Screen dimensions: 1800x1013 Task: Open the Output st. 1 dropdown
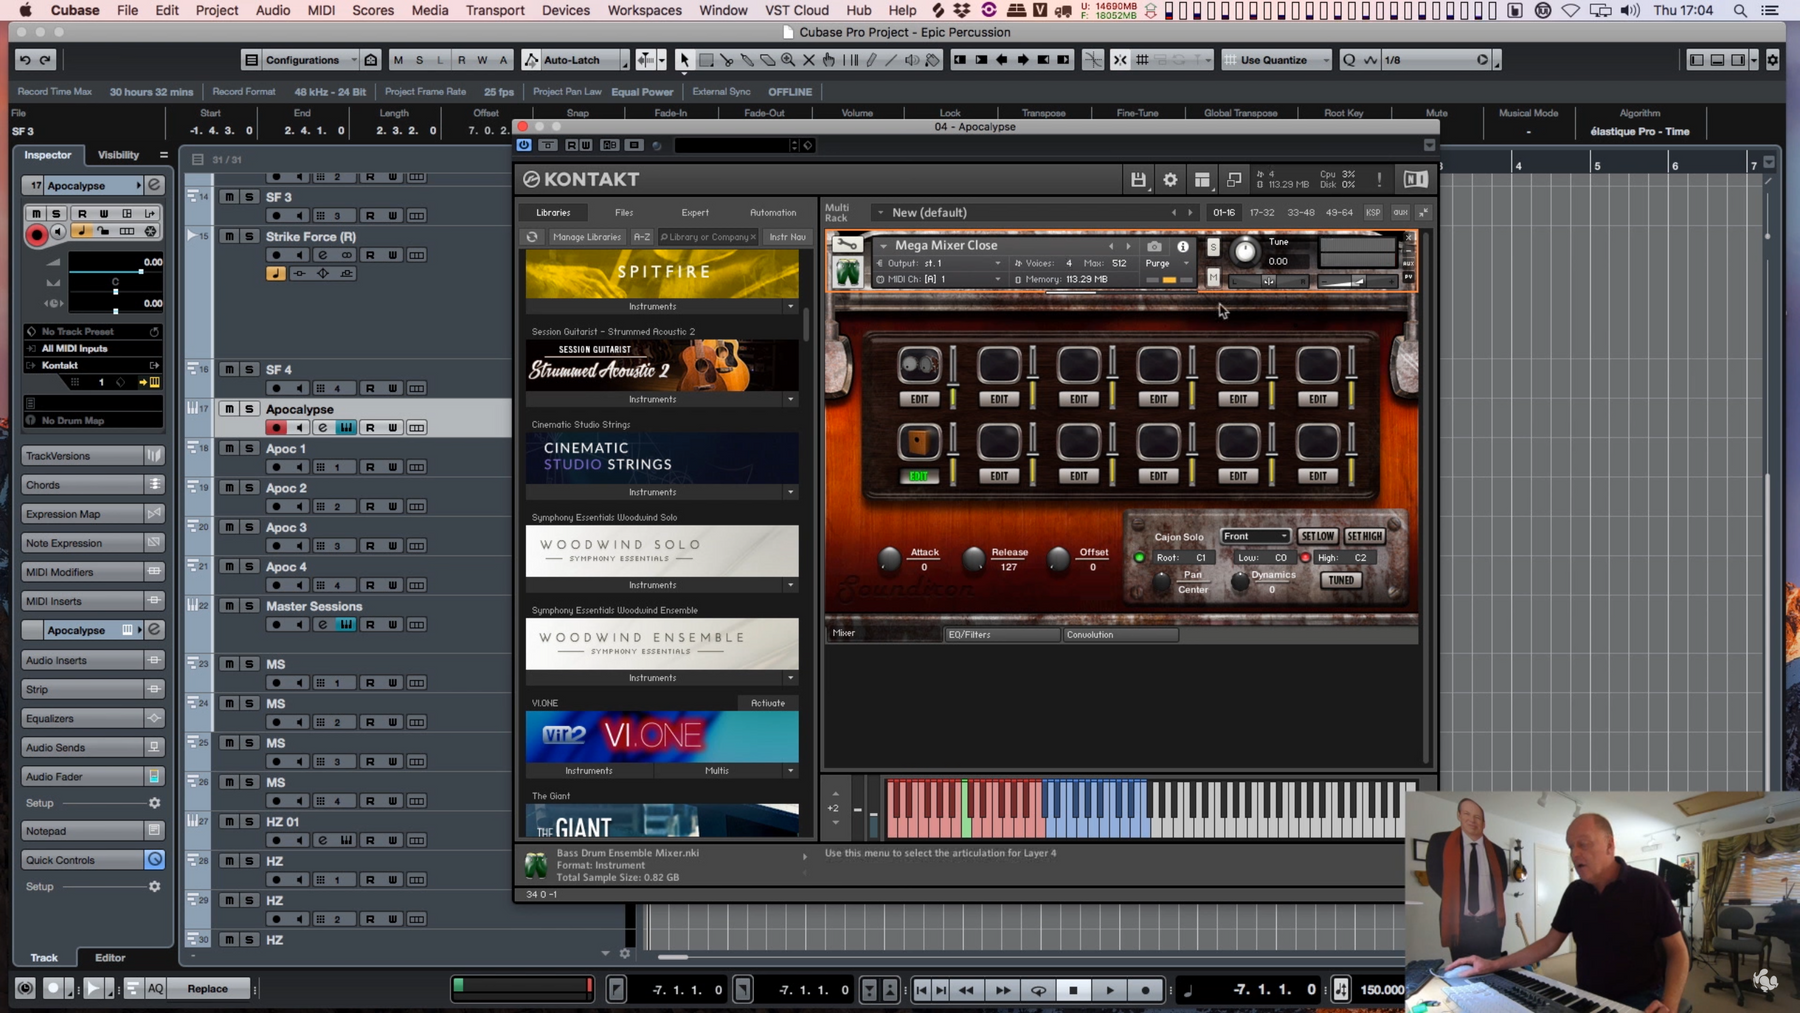click(938, 263)
